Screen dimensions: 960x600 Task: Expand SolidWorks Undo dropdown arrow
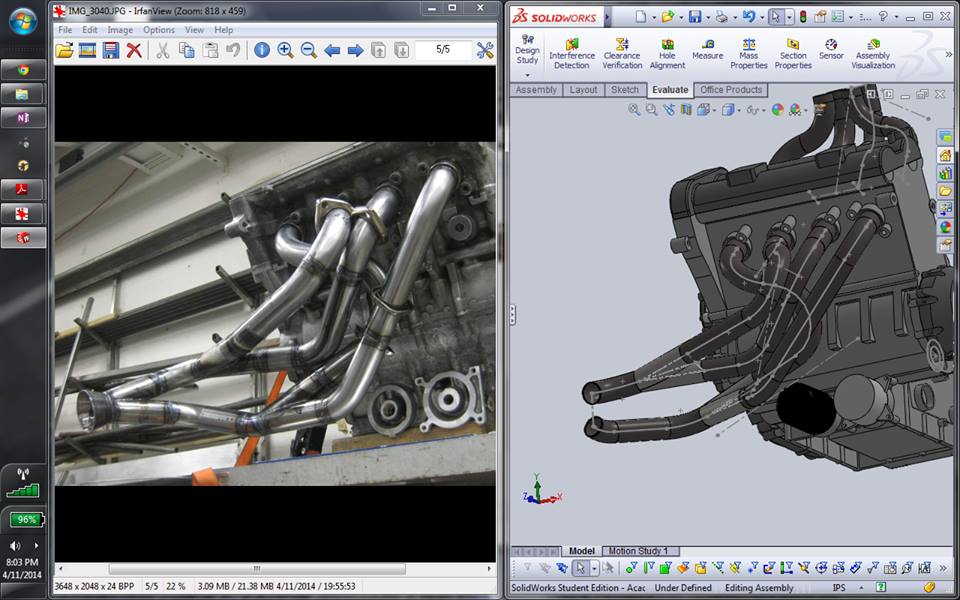(760, 17)
